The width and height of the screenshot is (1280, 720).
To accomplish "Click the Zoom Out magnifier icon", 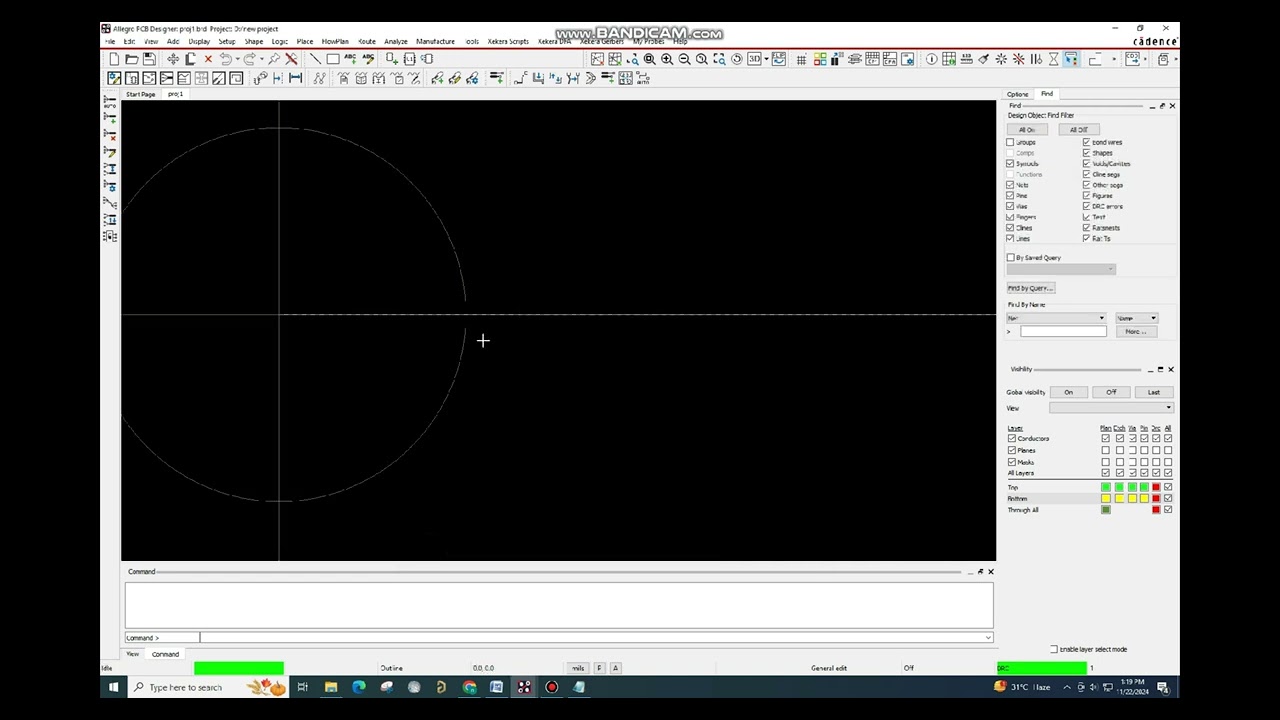I will tap(684, 59).
